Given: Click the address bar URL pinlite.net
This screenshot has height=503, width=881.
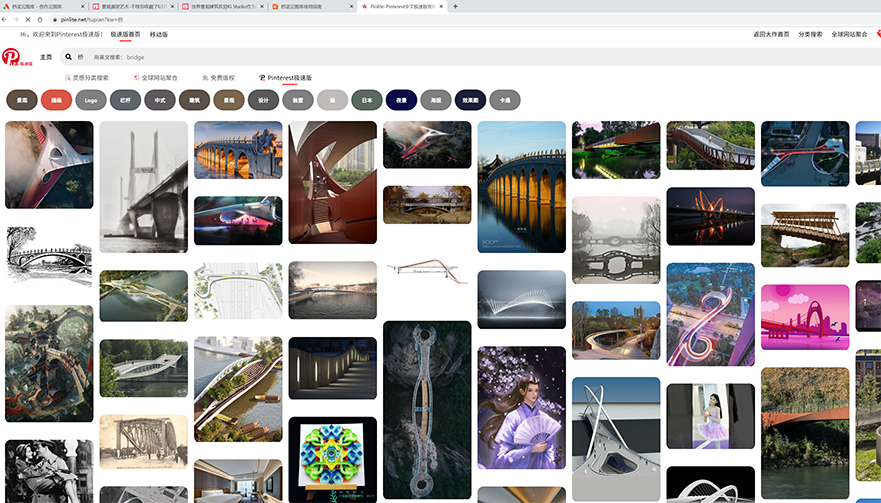Looking at the screenshot, I should [92, 20].
